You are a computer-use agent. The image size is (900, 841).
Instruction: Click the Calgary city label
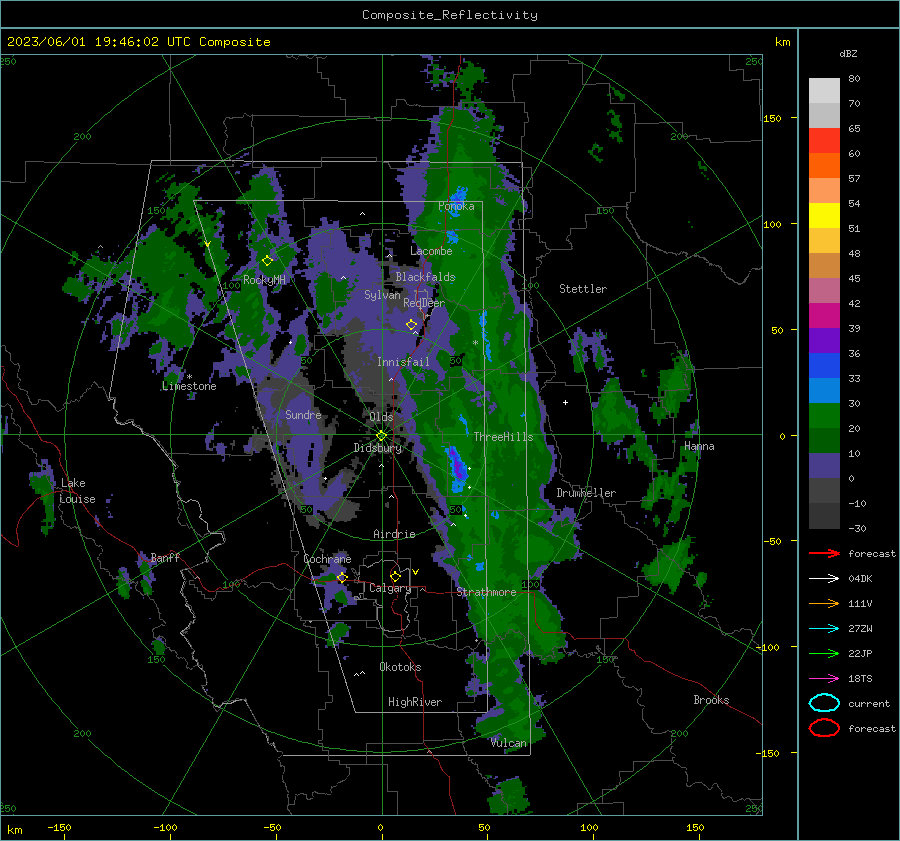tap(390, 588)
